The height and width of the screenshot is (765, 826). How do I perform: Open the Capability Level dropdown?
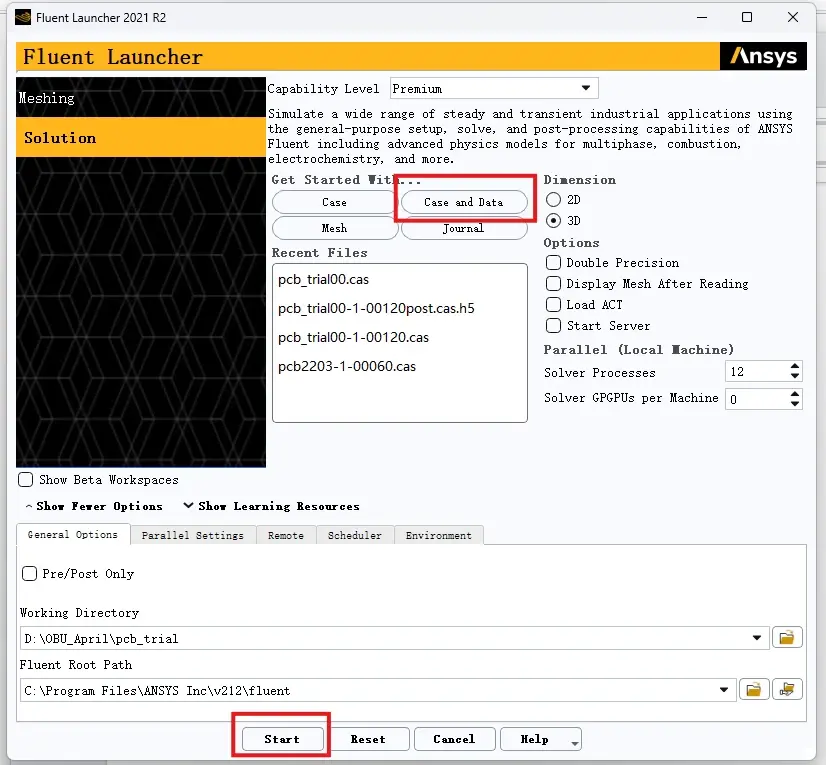494,89
